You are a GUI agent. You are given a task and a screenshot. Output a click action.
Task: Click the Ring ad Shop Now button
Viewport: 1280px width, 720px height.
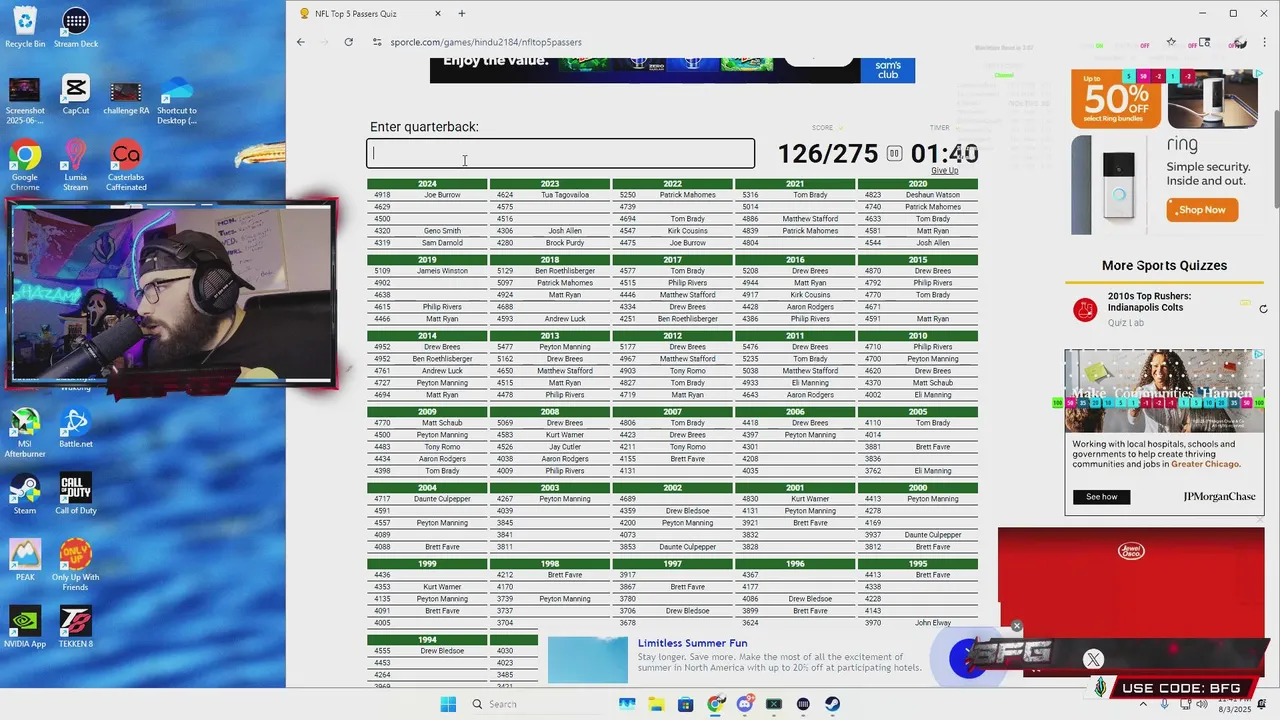point(1202,210)
